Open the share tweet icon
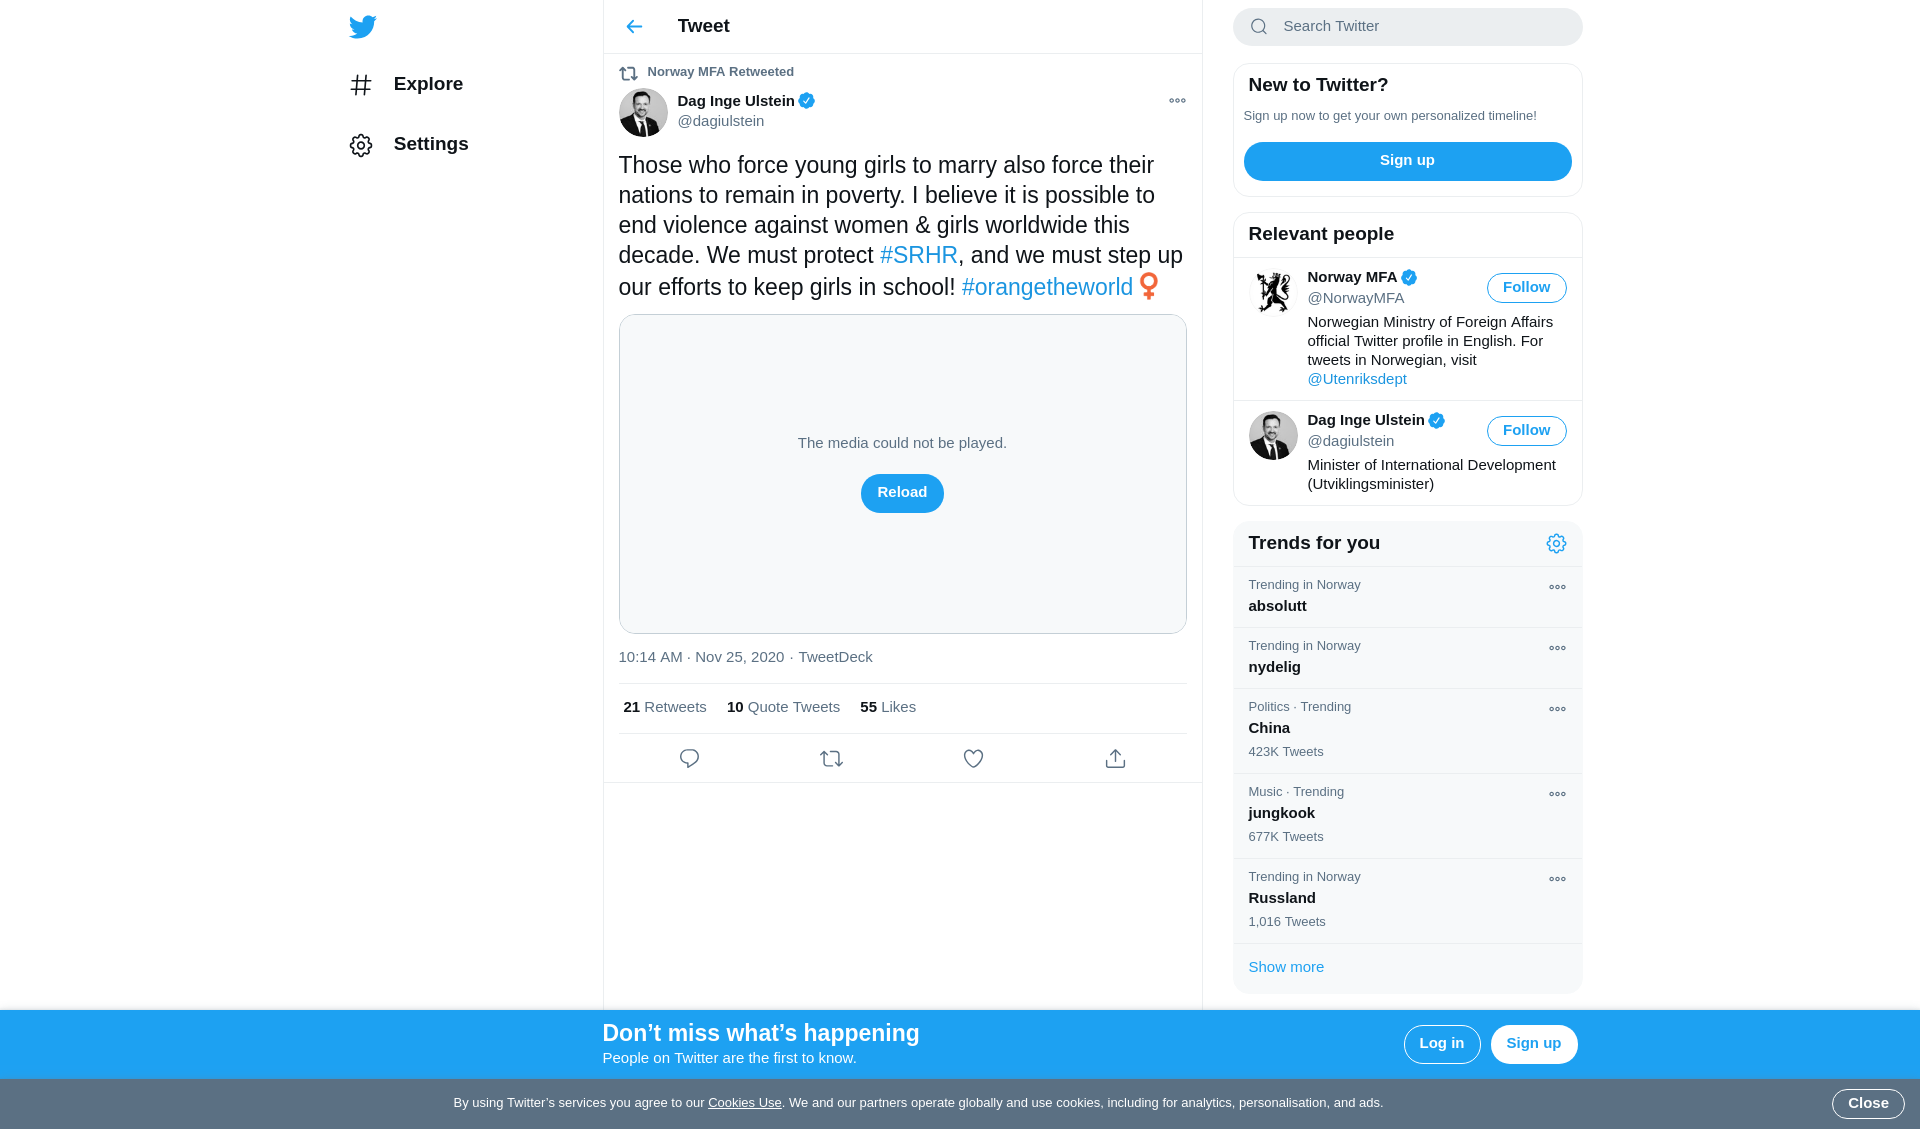Image resolution: width=1920 pixels, height=1129 pixels. pos(1115,759)
